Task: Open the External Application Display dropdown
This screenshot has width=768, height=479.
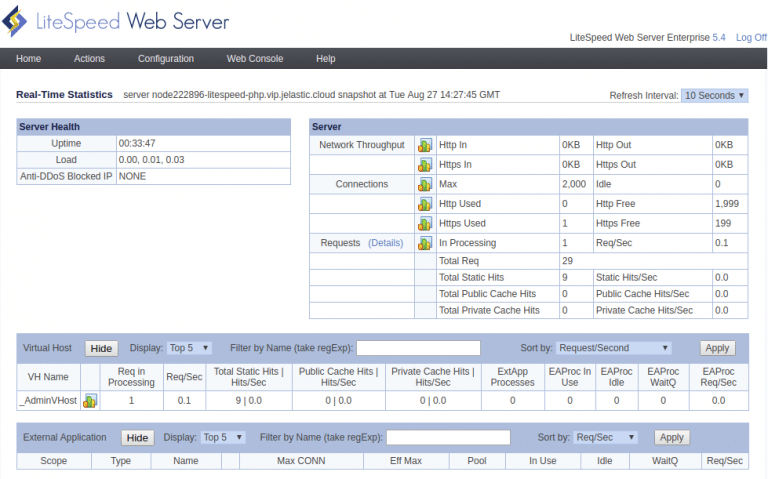Action: click(x=223, y=437)
